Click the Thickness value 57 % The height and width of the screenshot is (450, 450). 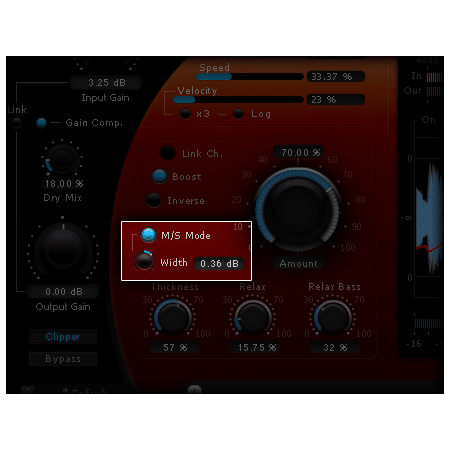(175, 347)
